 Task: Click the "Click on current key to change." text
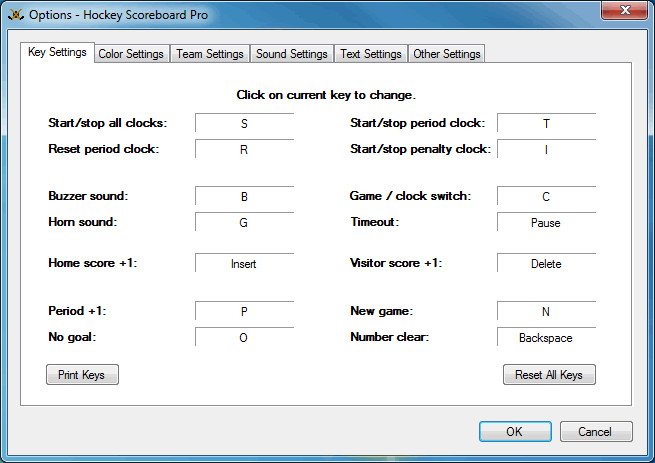click(326, 95)
